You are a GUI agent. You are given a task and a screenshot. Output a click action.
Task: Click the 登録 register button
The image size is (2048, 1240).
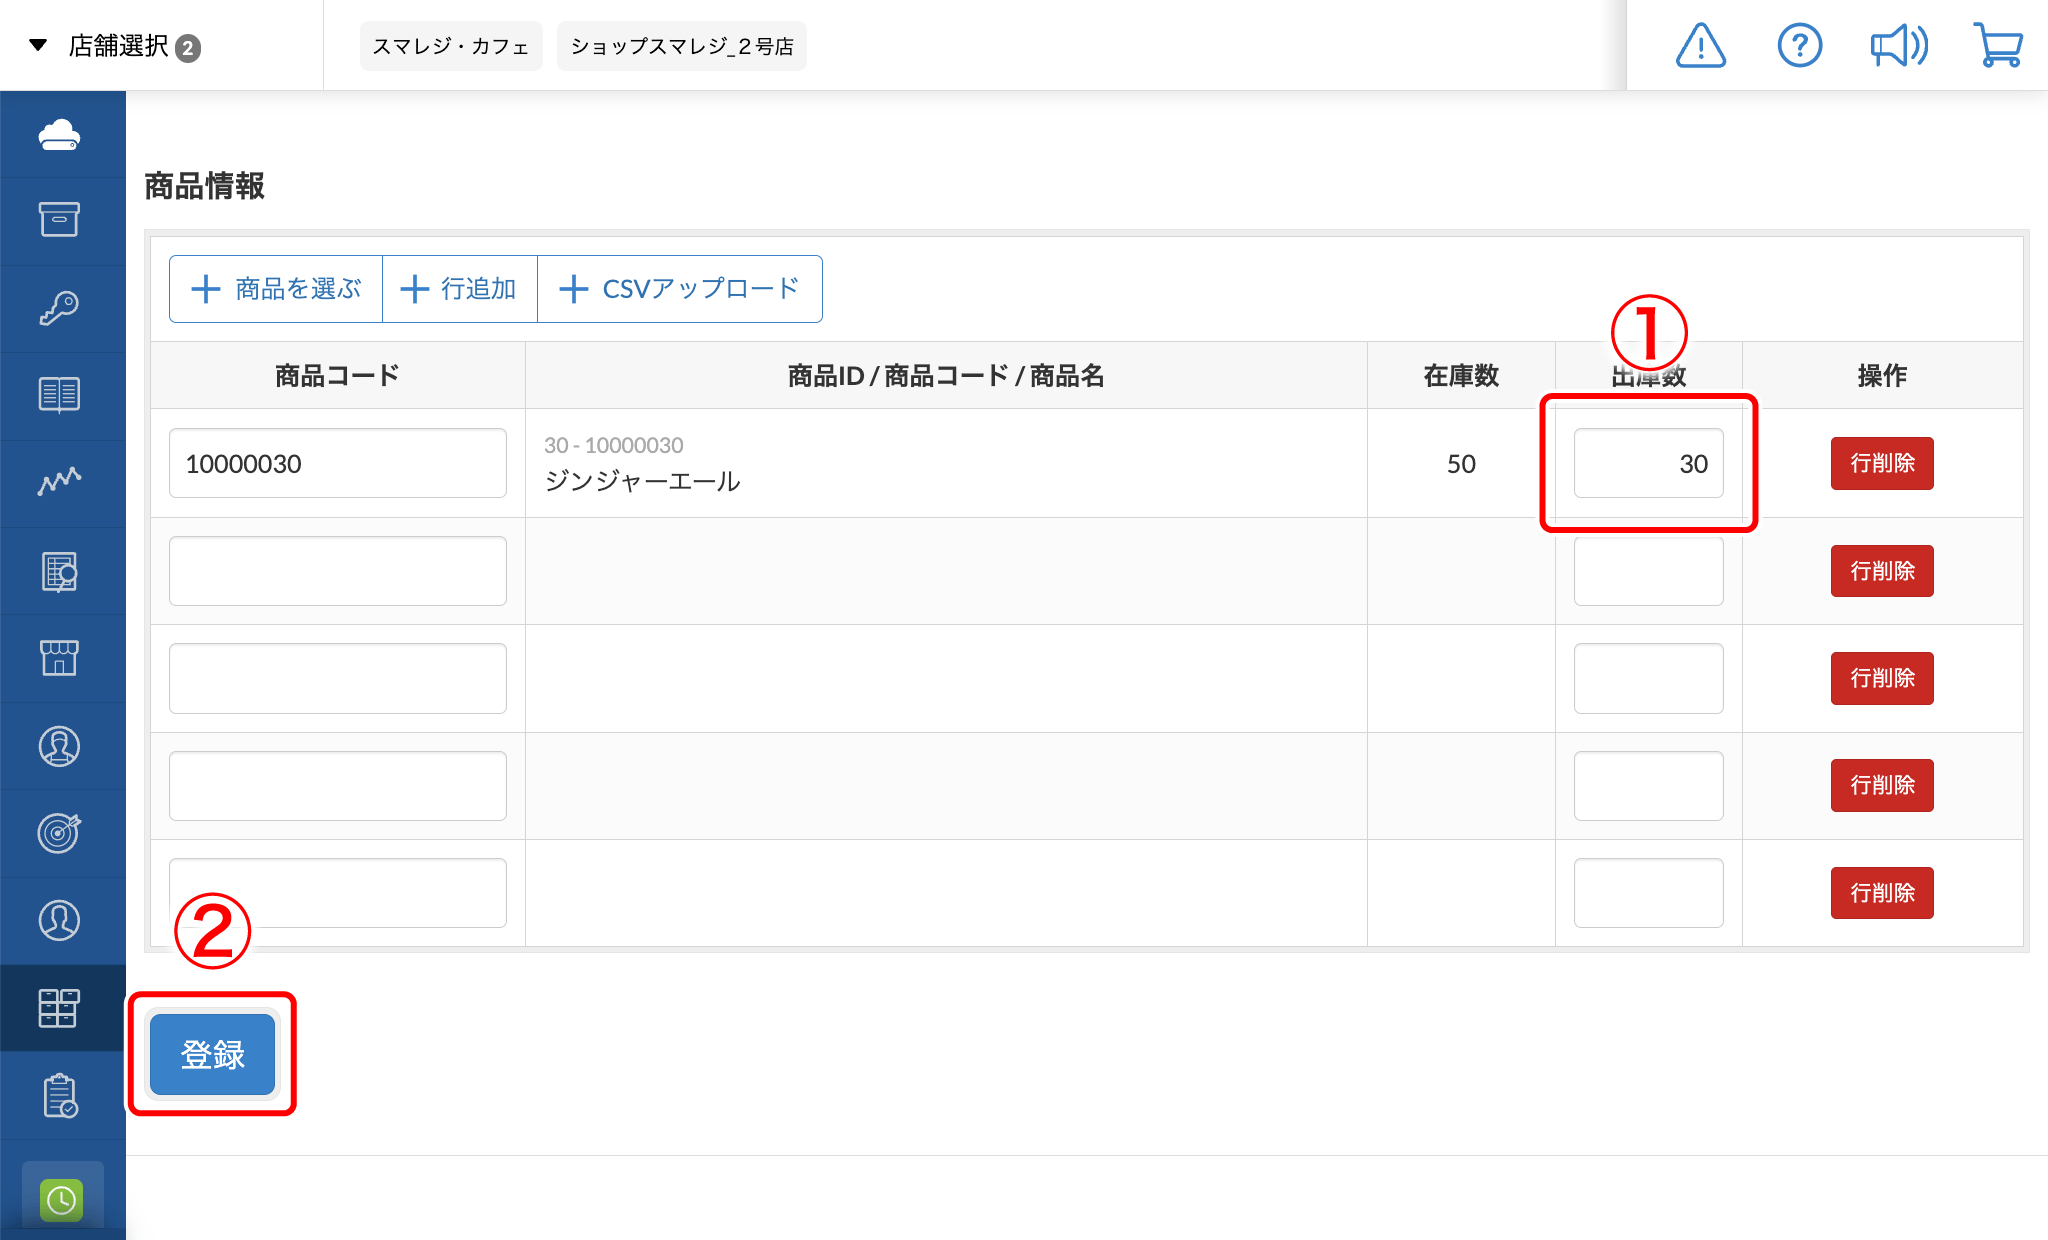click(x=212, y=1054)
